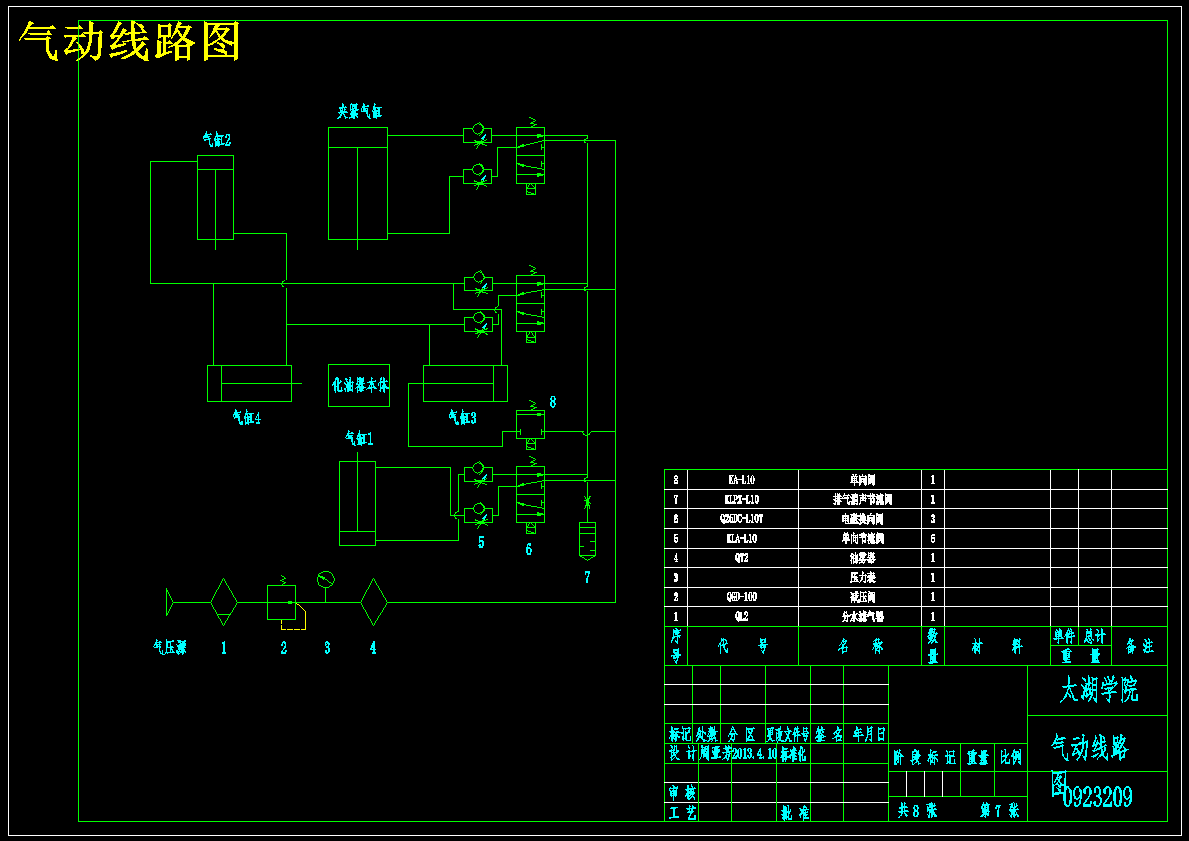This screenshot has width=1189, height=841.
Task: Select the 气缸4 label text
Action: [x=246, y=418]
